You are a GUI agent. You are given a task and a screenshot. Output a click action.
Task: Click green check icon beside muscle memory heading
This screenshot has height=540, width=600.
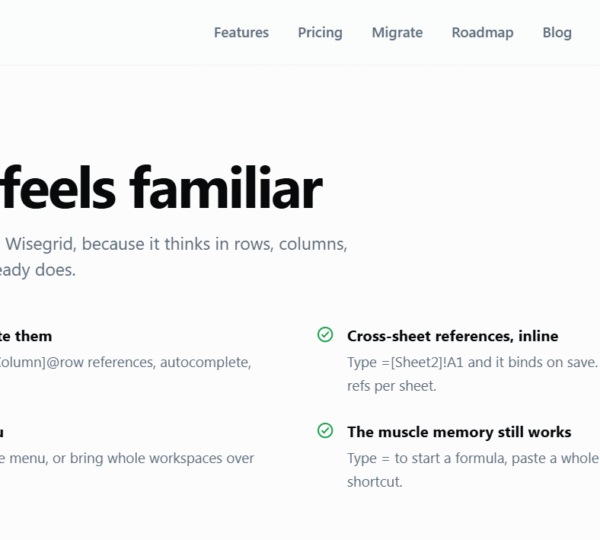point(325,431)
